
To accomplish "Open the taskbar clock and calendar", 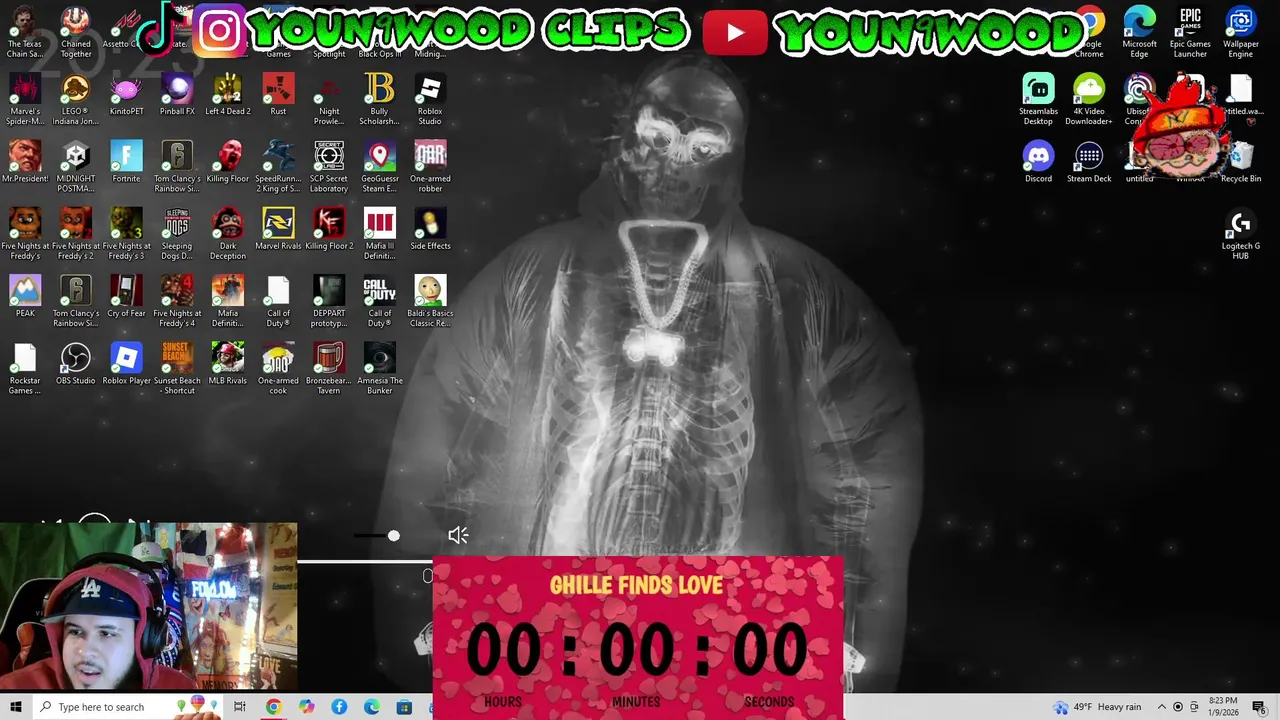I will [1223, 707].
